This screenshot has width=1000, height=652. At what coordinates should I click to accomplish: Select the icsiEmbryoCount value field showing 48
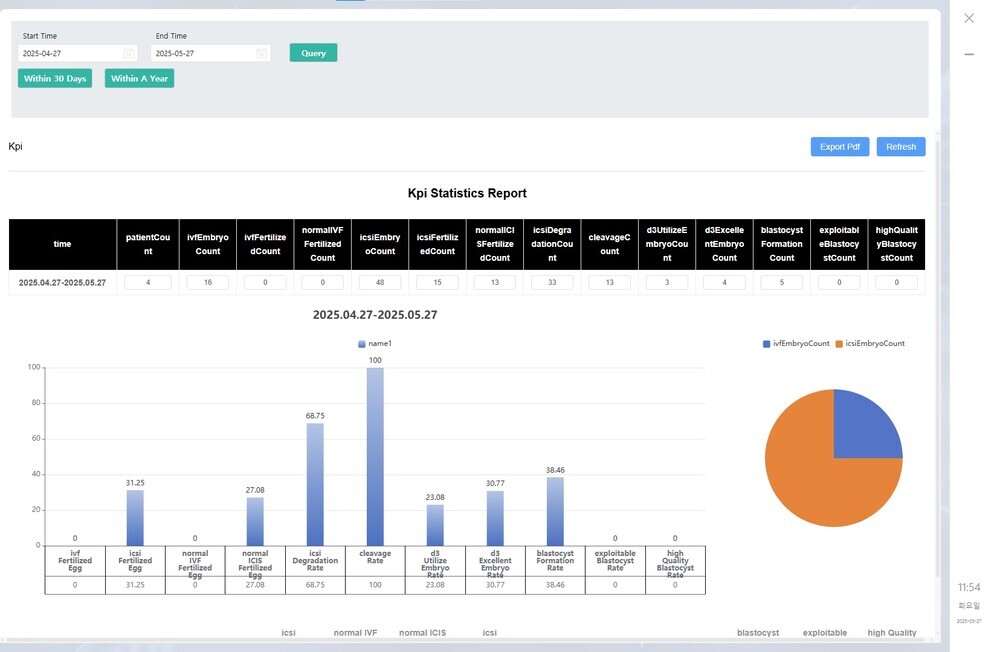click(x=380, y=283)
